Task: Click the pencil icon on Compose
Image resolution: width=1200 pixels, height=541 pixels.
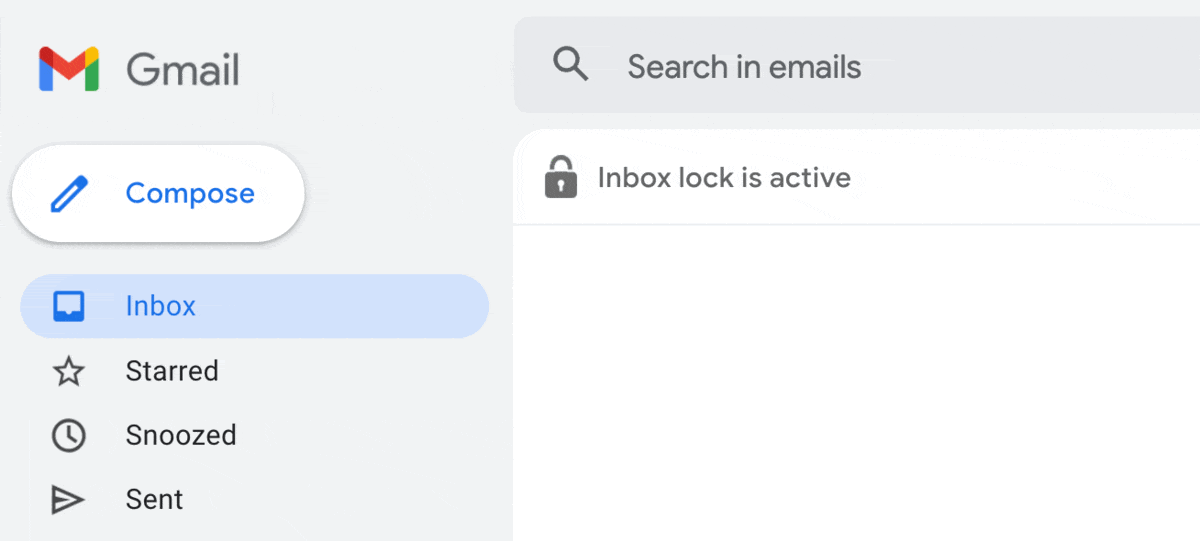Action: pos(69,194)
